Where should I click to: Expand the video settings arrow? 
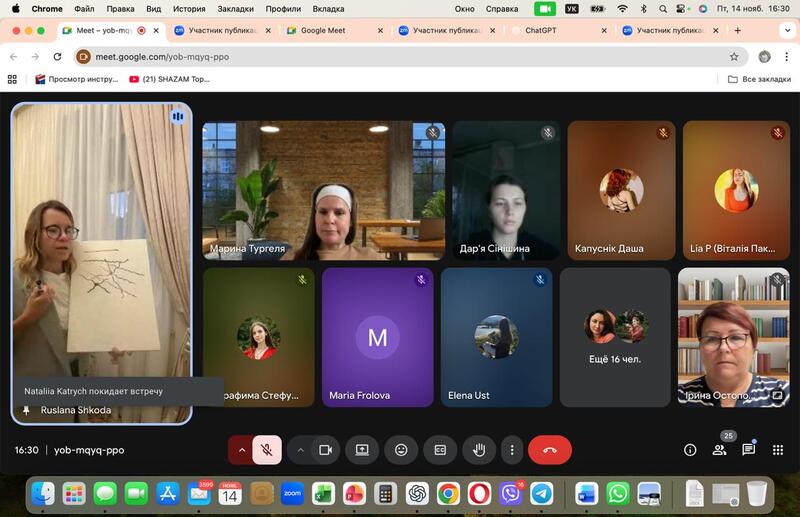click(x=300, y=450)
